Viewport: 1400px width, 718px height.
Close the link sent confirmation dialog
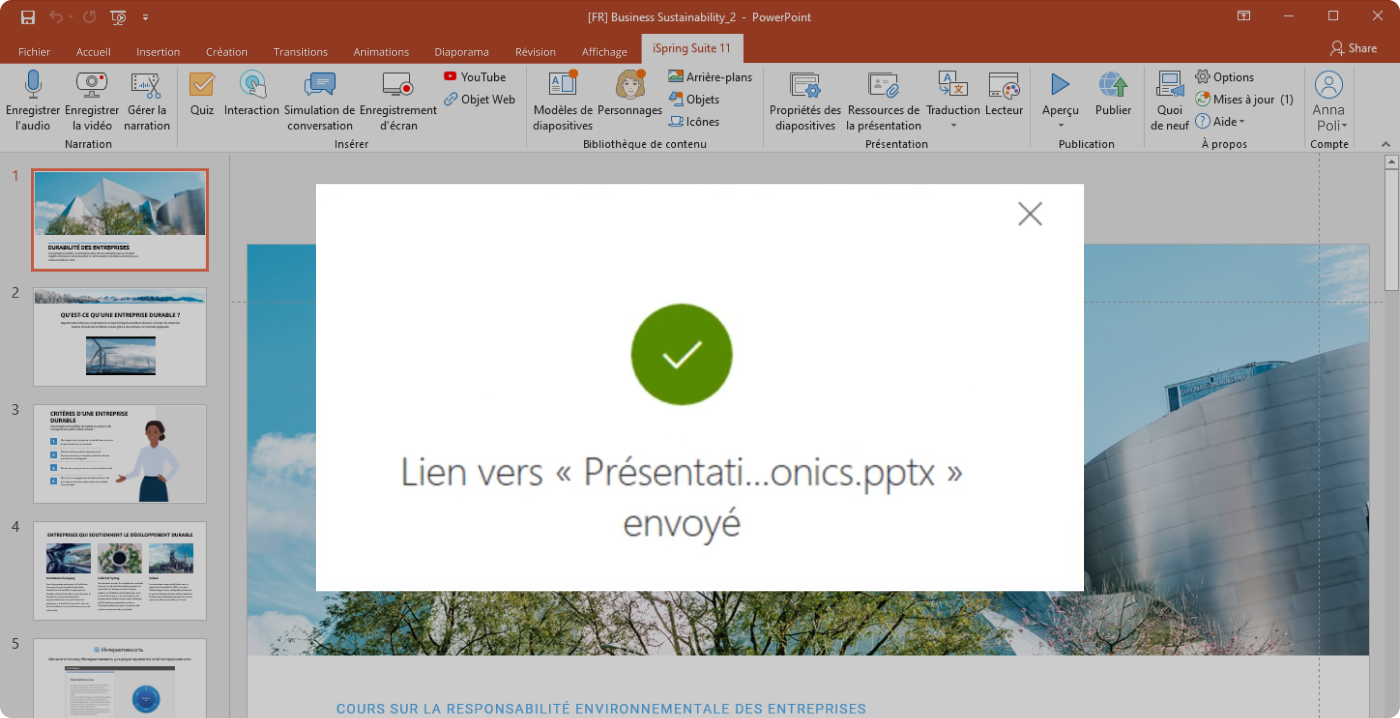pyautogui.click(x=1029, y=214)
